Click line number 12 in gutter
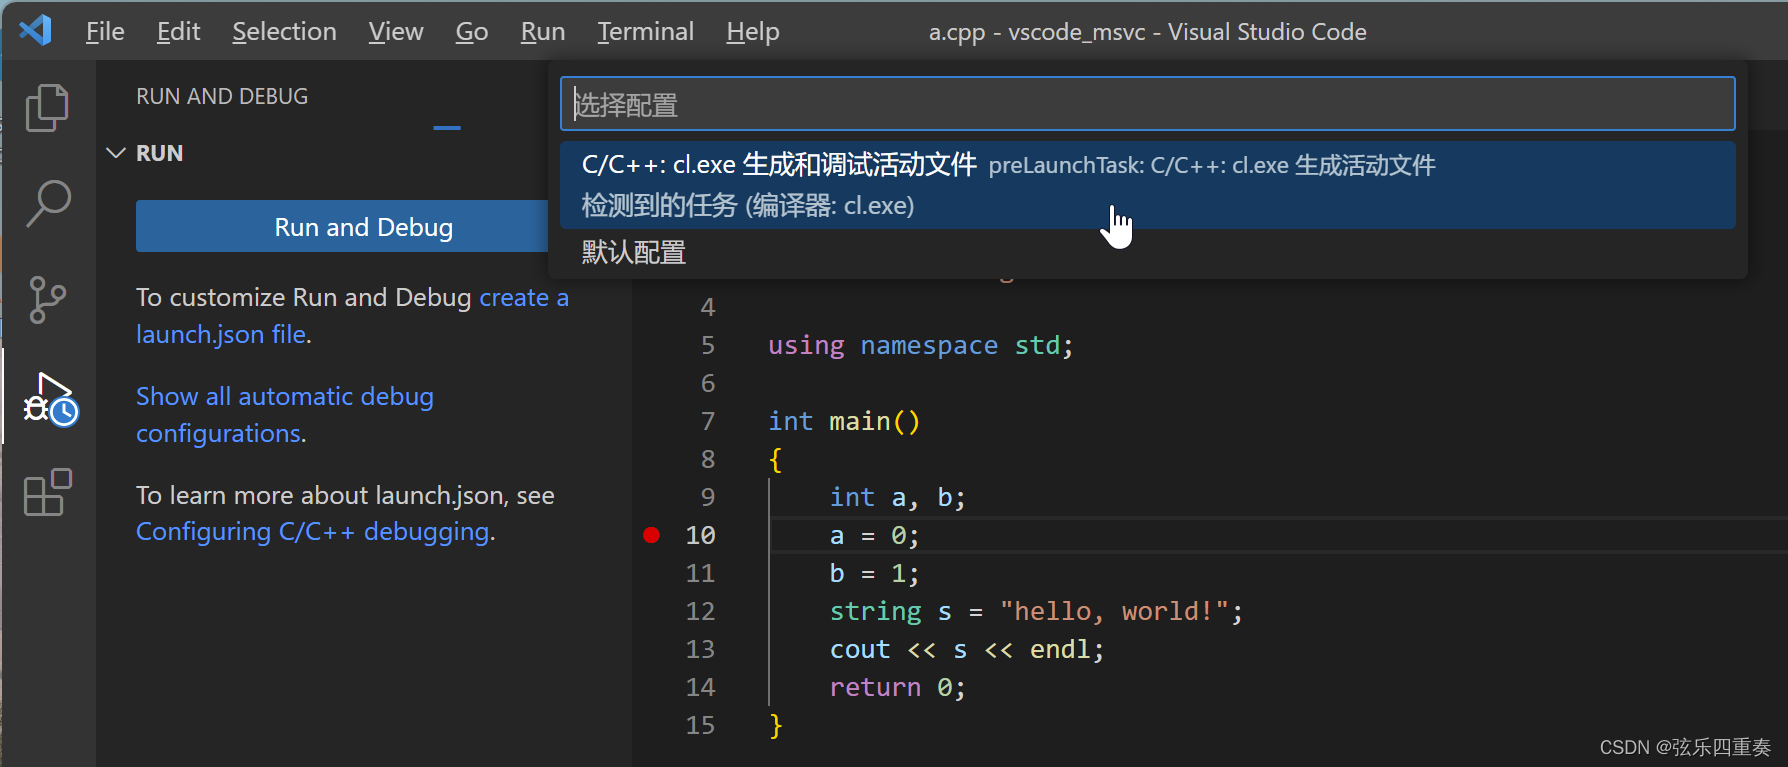 (x=700, y=611)
